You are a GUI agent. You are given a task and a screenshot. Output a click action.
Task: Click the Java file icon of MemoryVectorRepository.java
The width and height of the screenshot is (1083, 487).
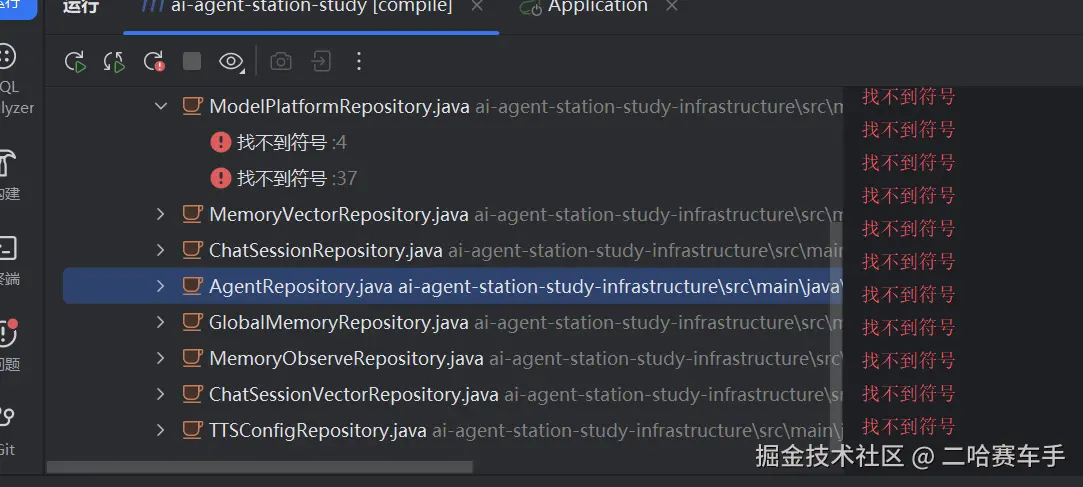click(x=191, y=214)
